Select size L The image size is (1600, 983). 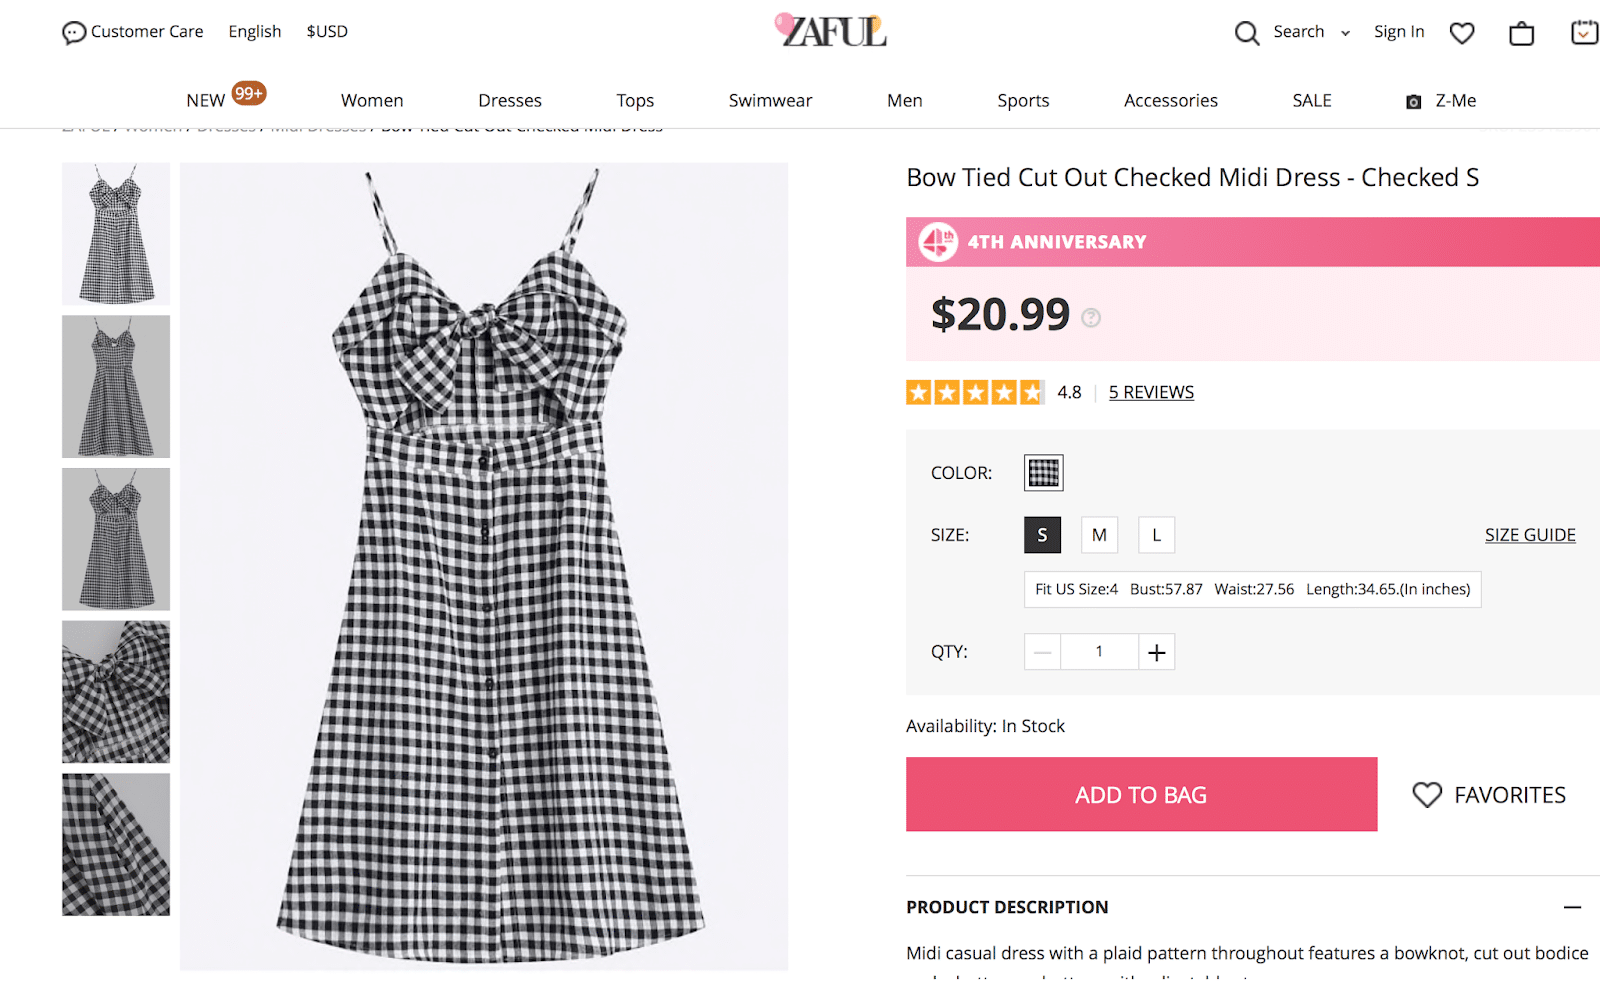tap(1157, 535)
